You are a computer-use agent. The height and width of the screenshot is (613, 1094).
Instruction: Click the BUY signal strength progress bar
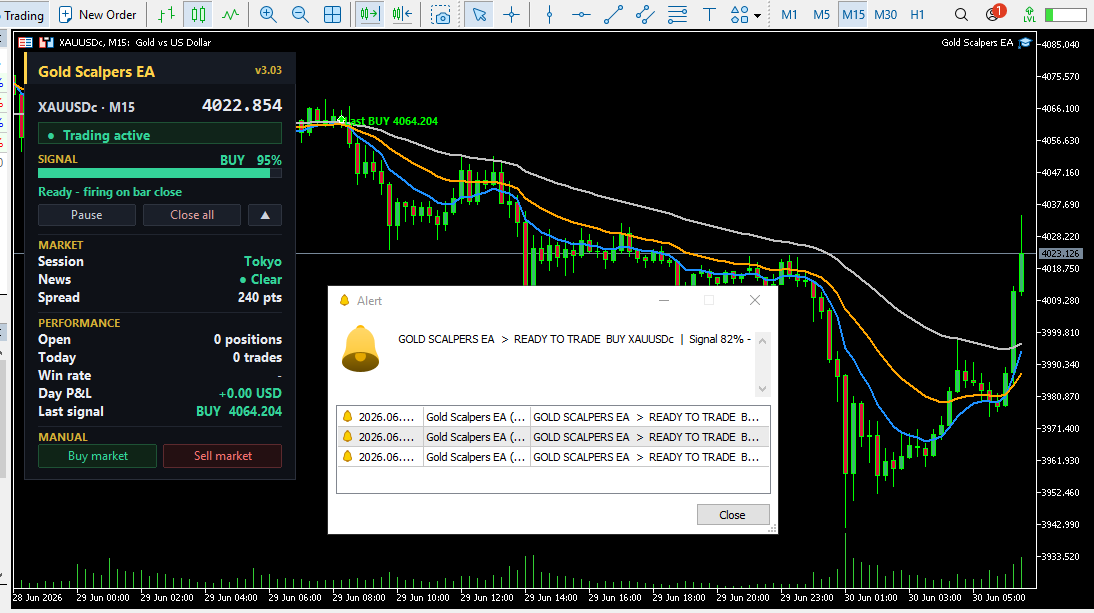160,173
